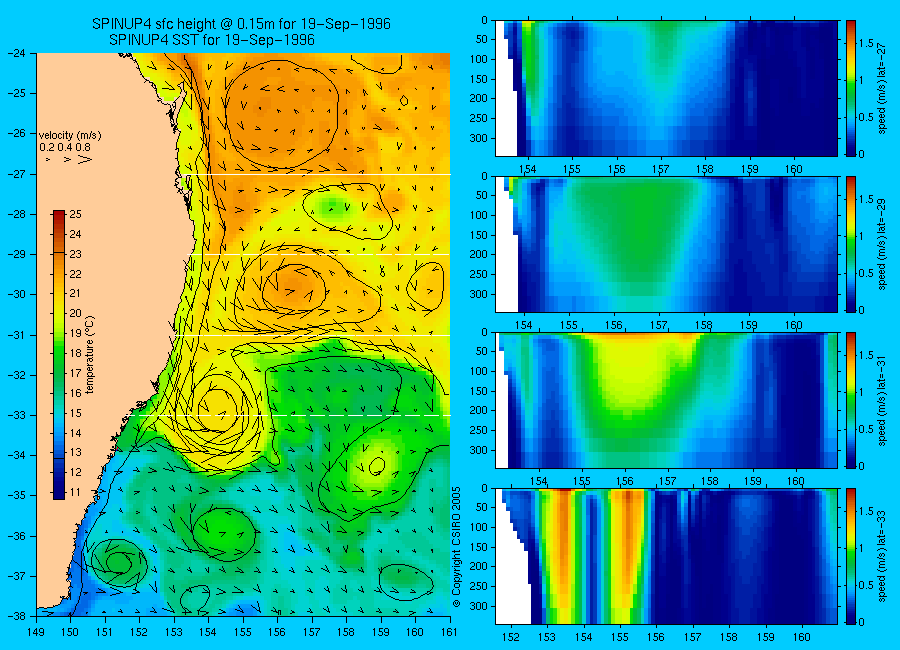The height and width of the screenshot is (650, 900).
Task: Select the lat=-27 speed section plot
Action: 666,88
